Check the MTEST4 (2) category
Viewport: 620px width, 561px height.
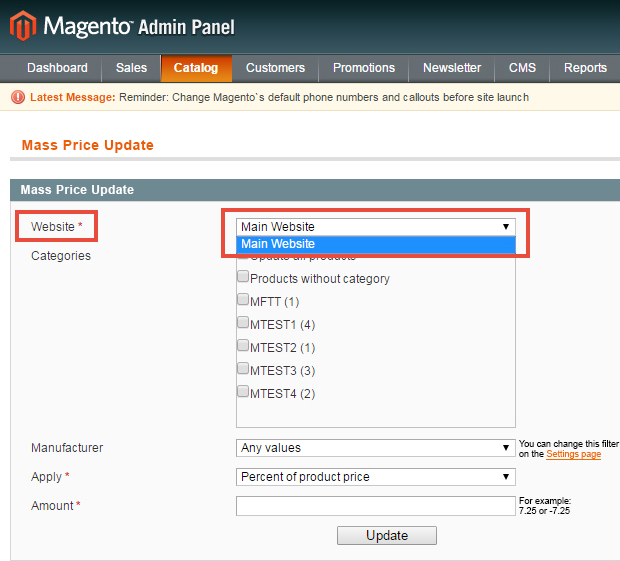coord(243,391)
